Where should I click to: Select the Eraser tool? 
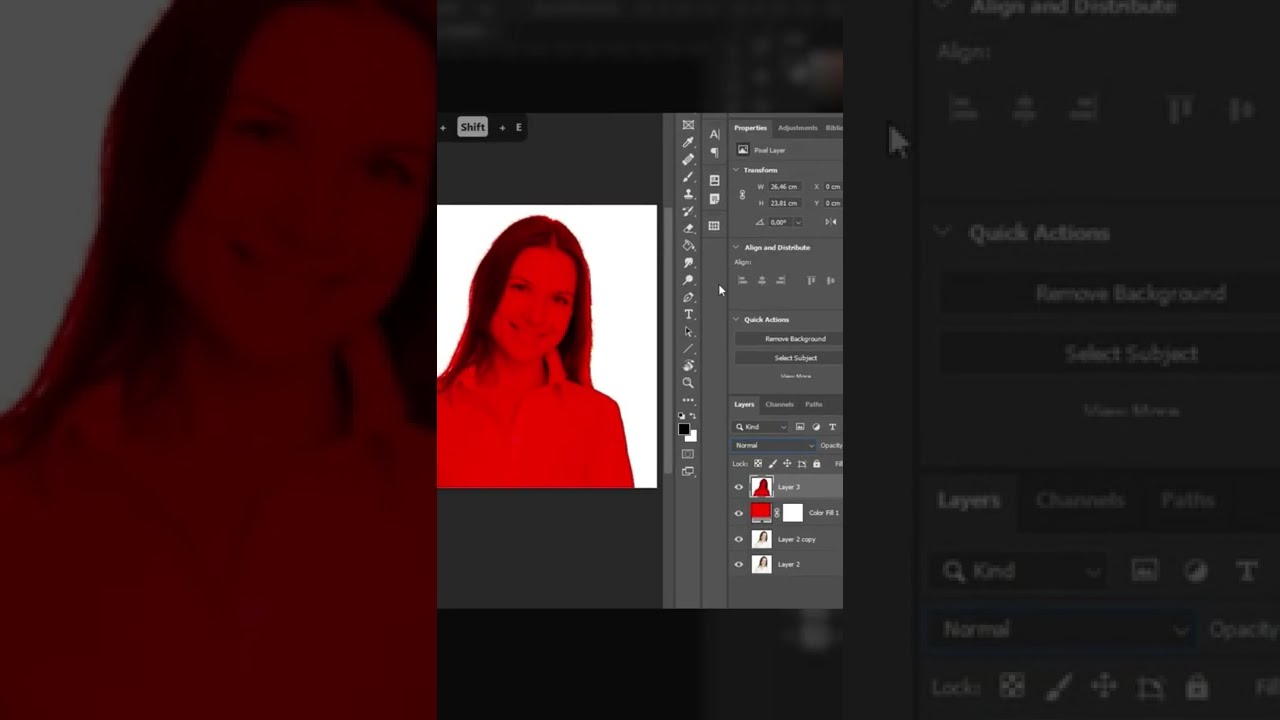coord(688,228)
